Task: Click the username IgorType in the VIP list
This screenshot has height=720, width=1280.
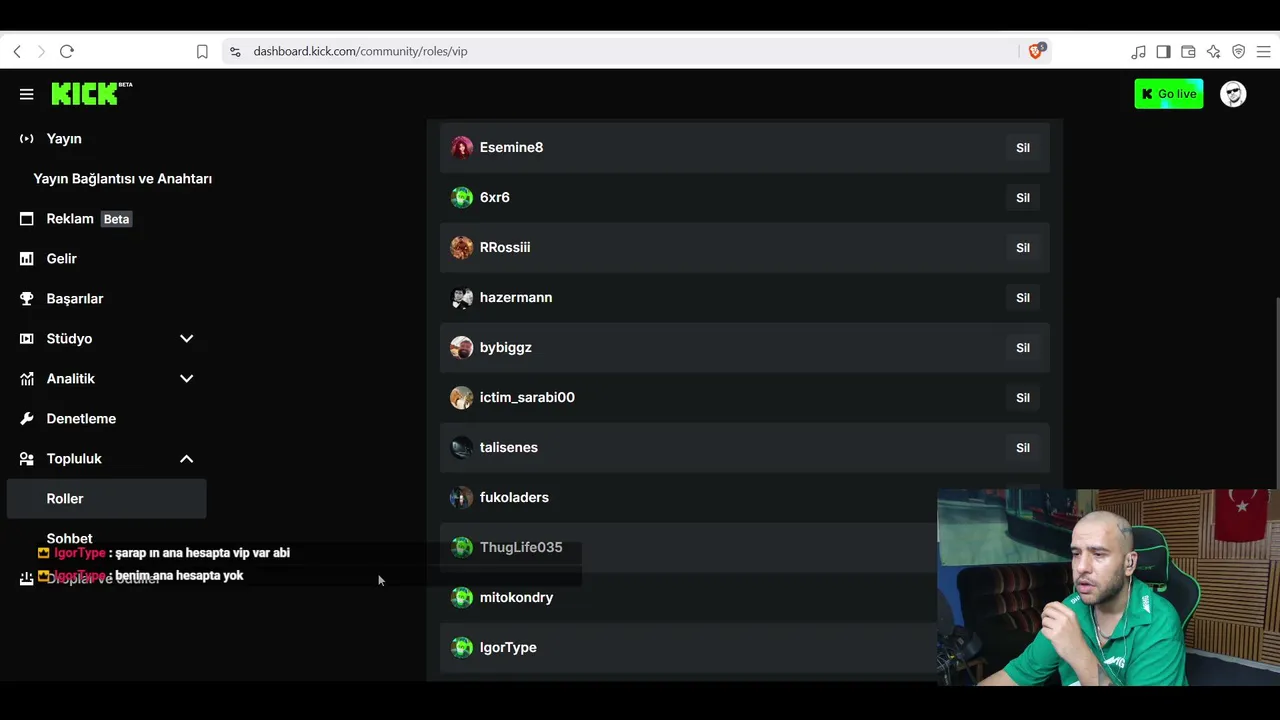Action: click(508, 648)
